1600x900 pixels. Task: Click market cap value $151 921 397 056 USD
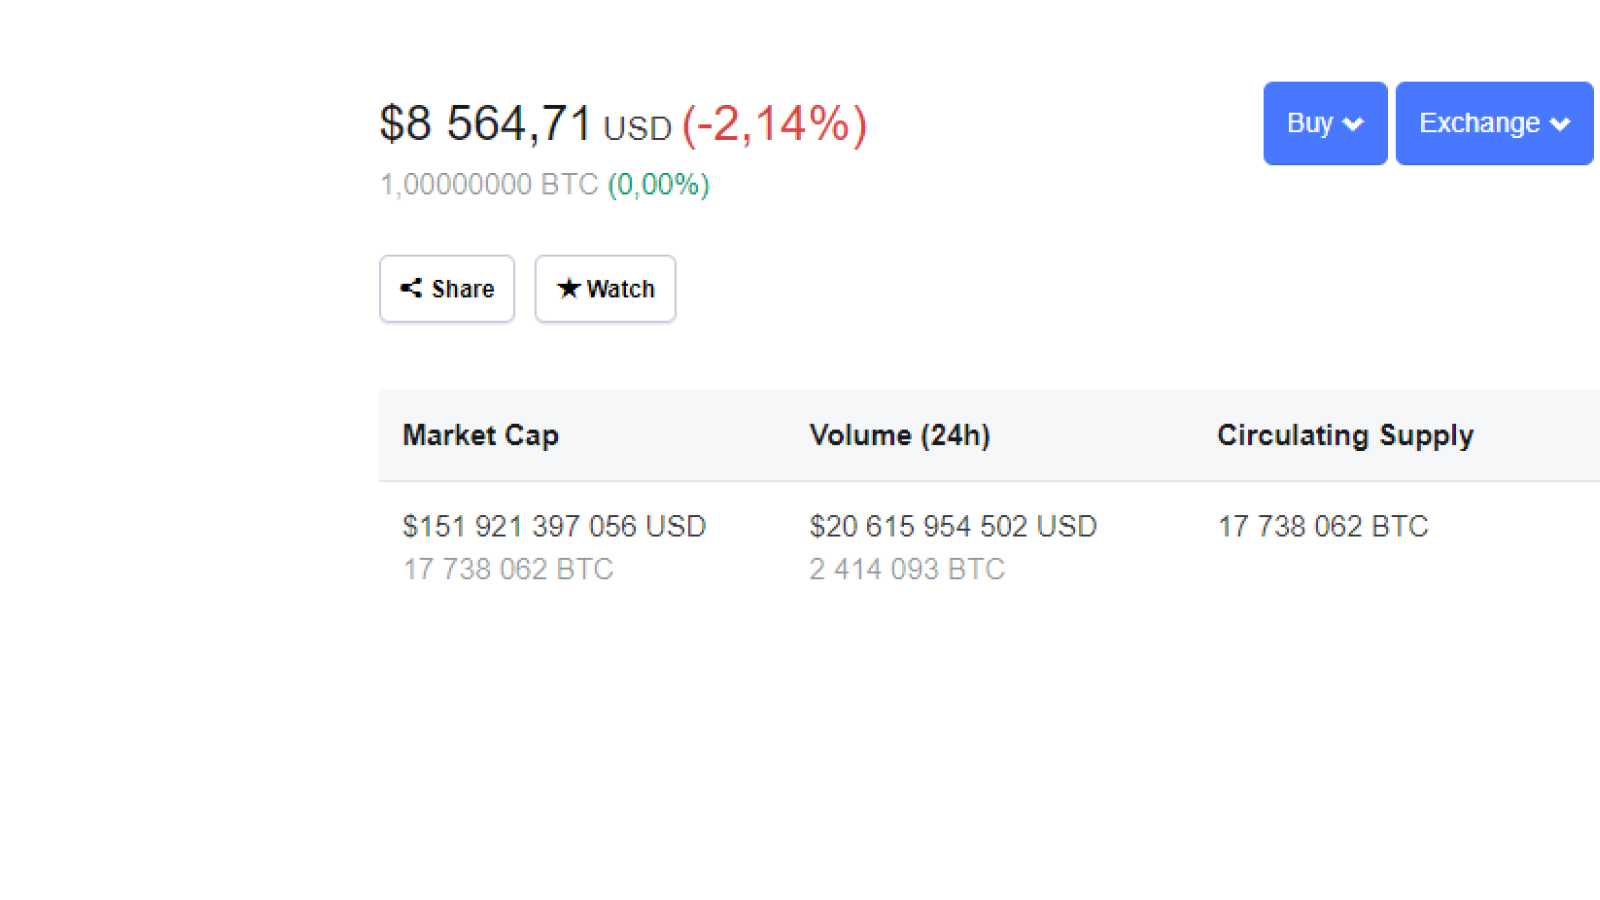point(554,526)
